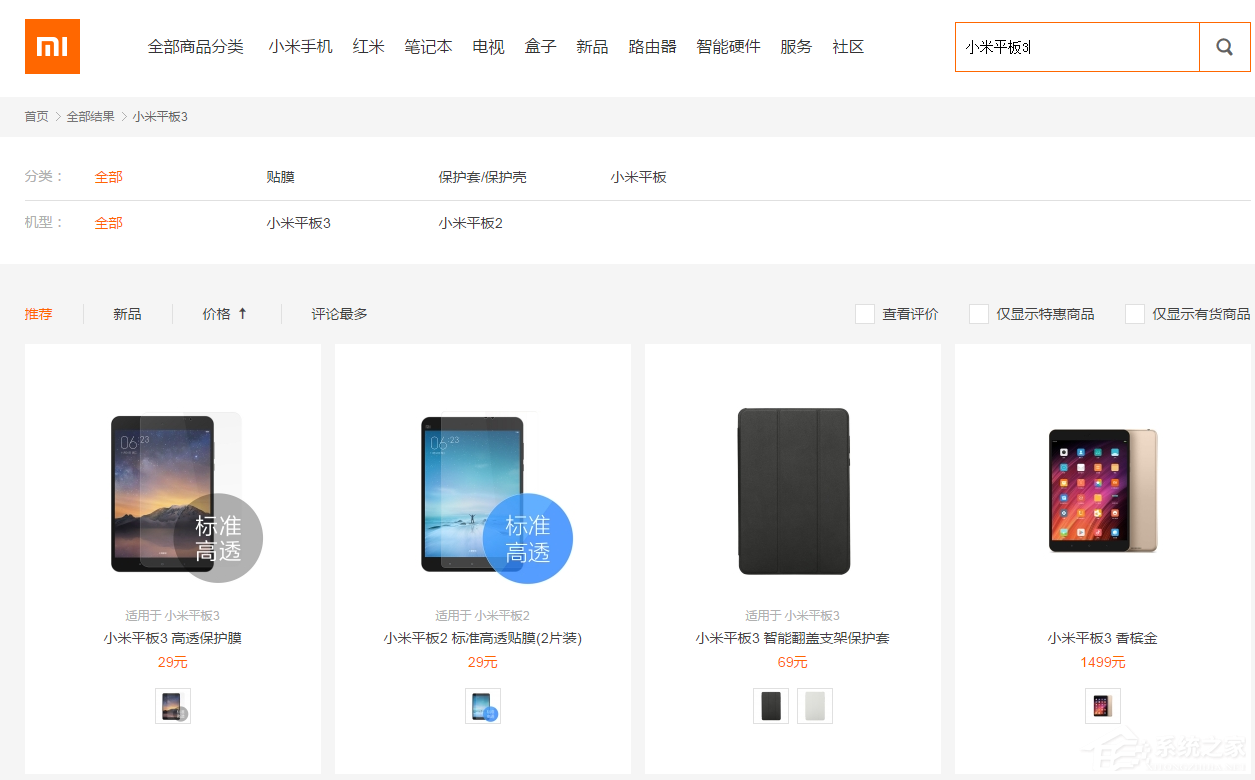1255x780 pixels.
Task: Filter category by 保护套/保护壳
Action: pyautogui.click(x=483, y=177)
